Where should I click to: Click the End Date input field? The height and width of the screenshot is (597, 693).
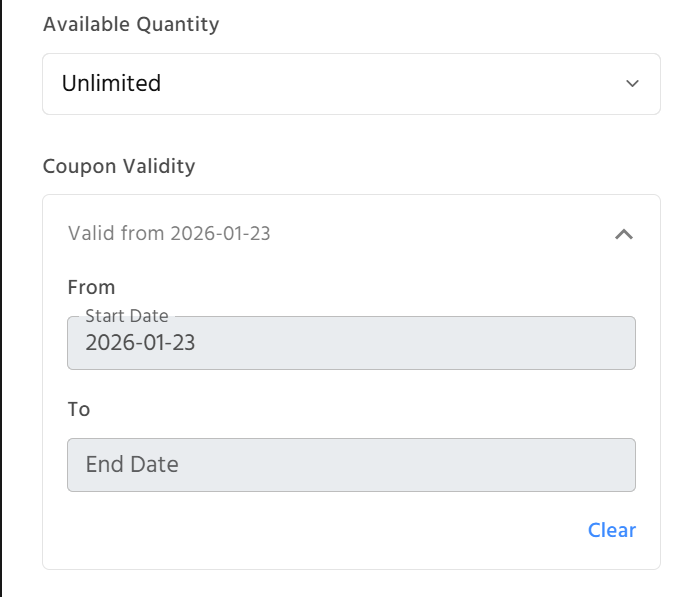tap(350, 465)
